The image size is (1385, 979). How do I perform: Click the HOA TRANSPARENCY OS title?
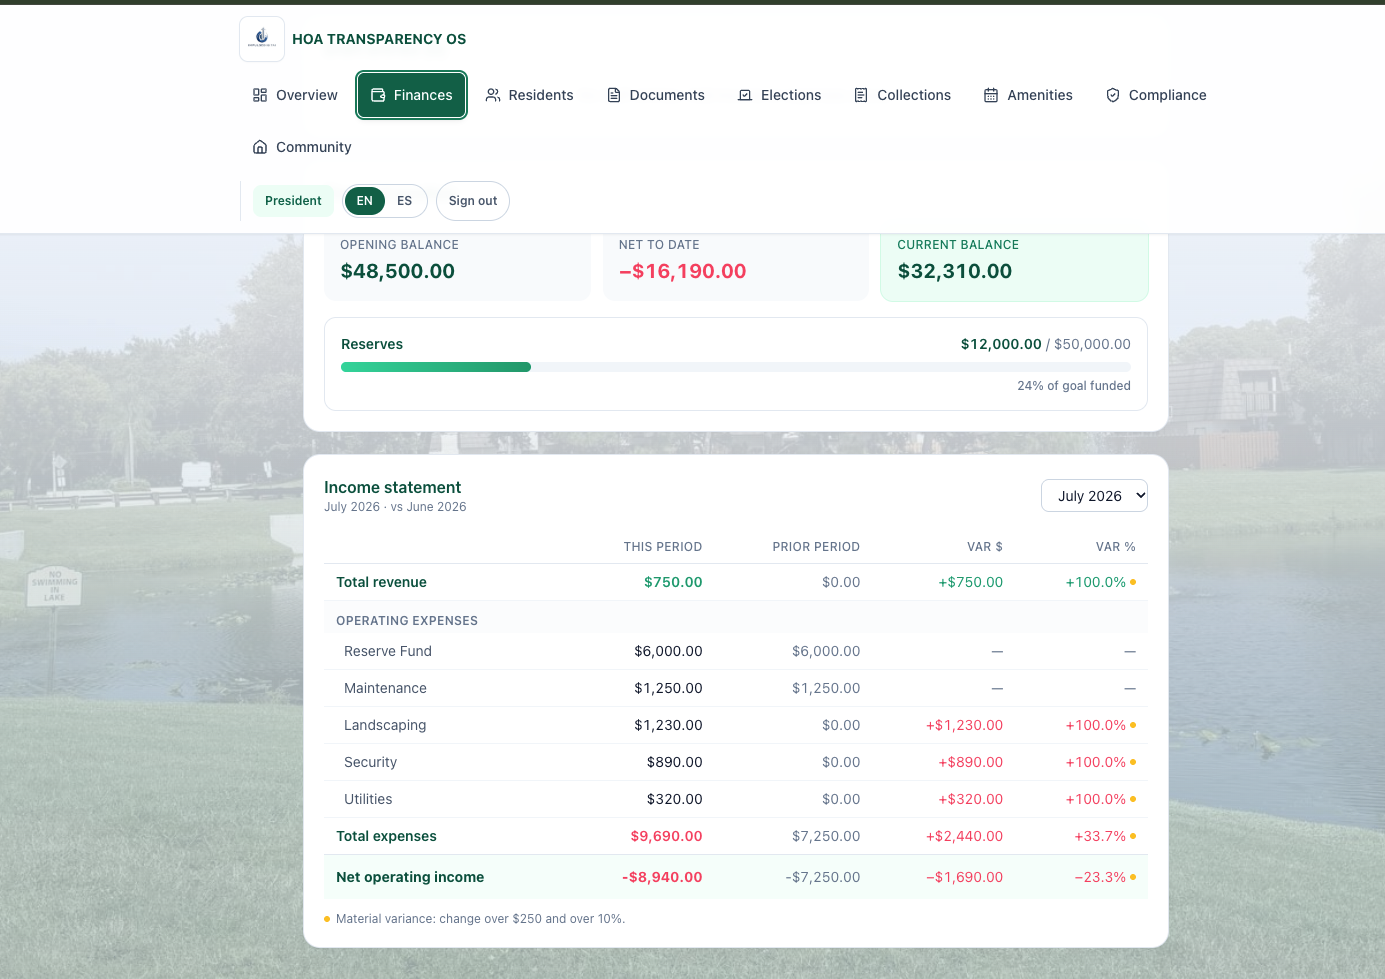point(379,39)
